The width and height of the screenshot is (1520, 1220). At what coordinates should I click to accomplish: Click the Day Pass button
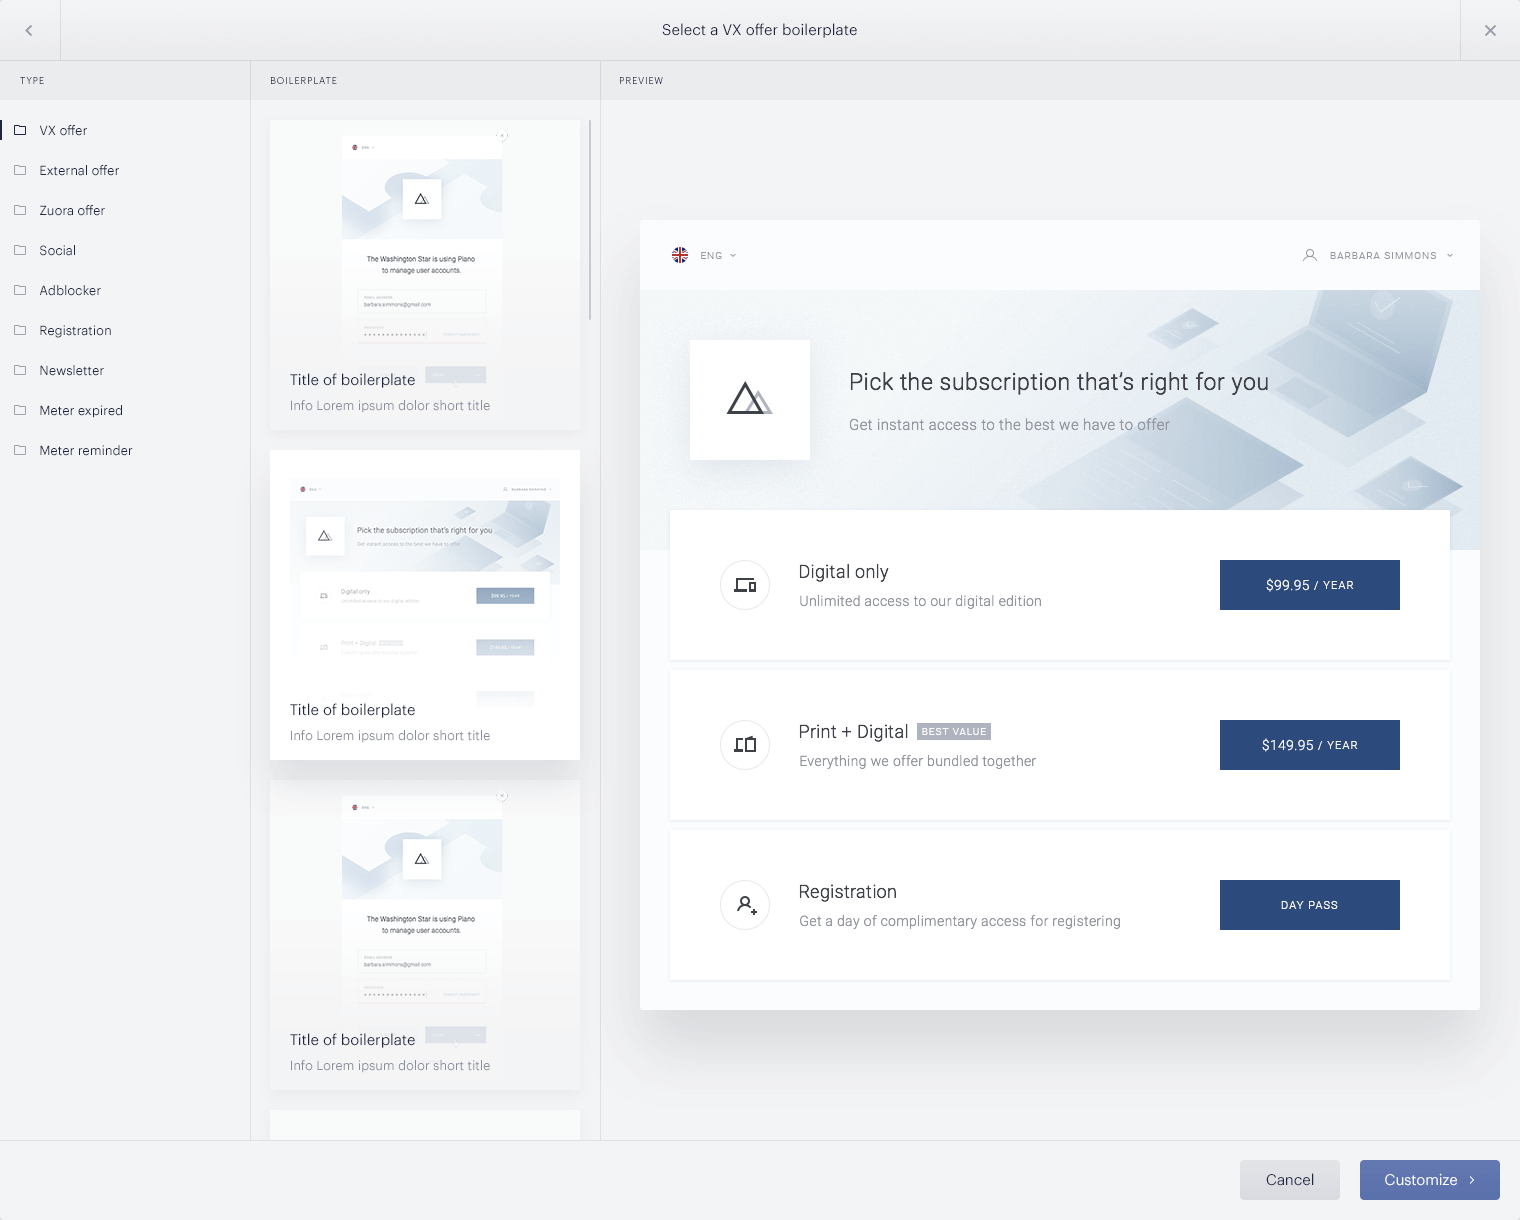click(x=1309, y=905)
